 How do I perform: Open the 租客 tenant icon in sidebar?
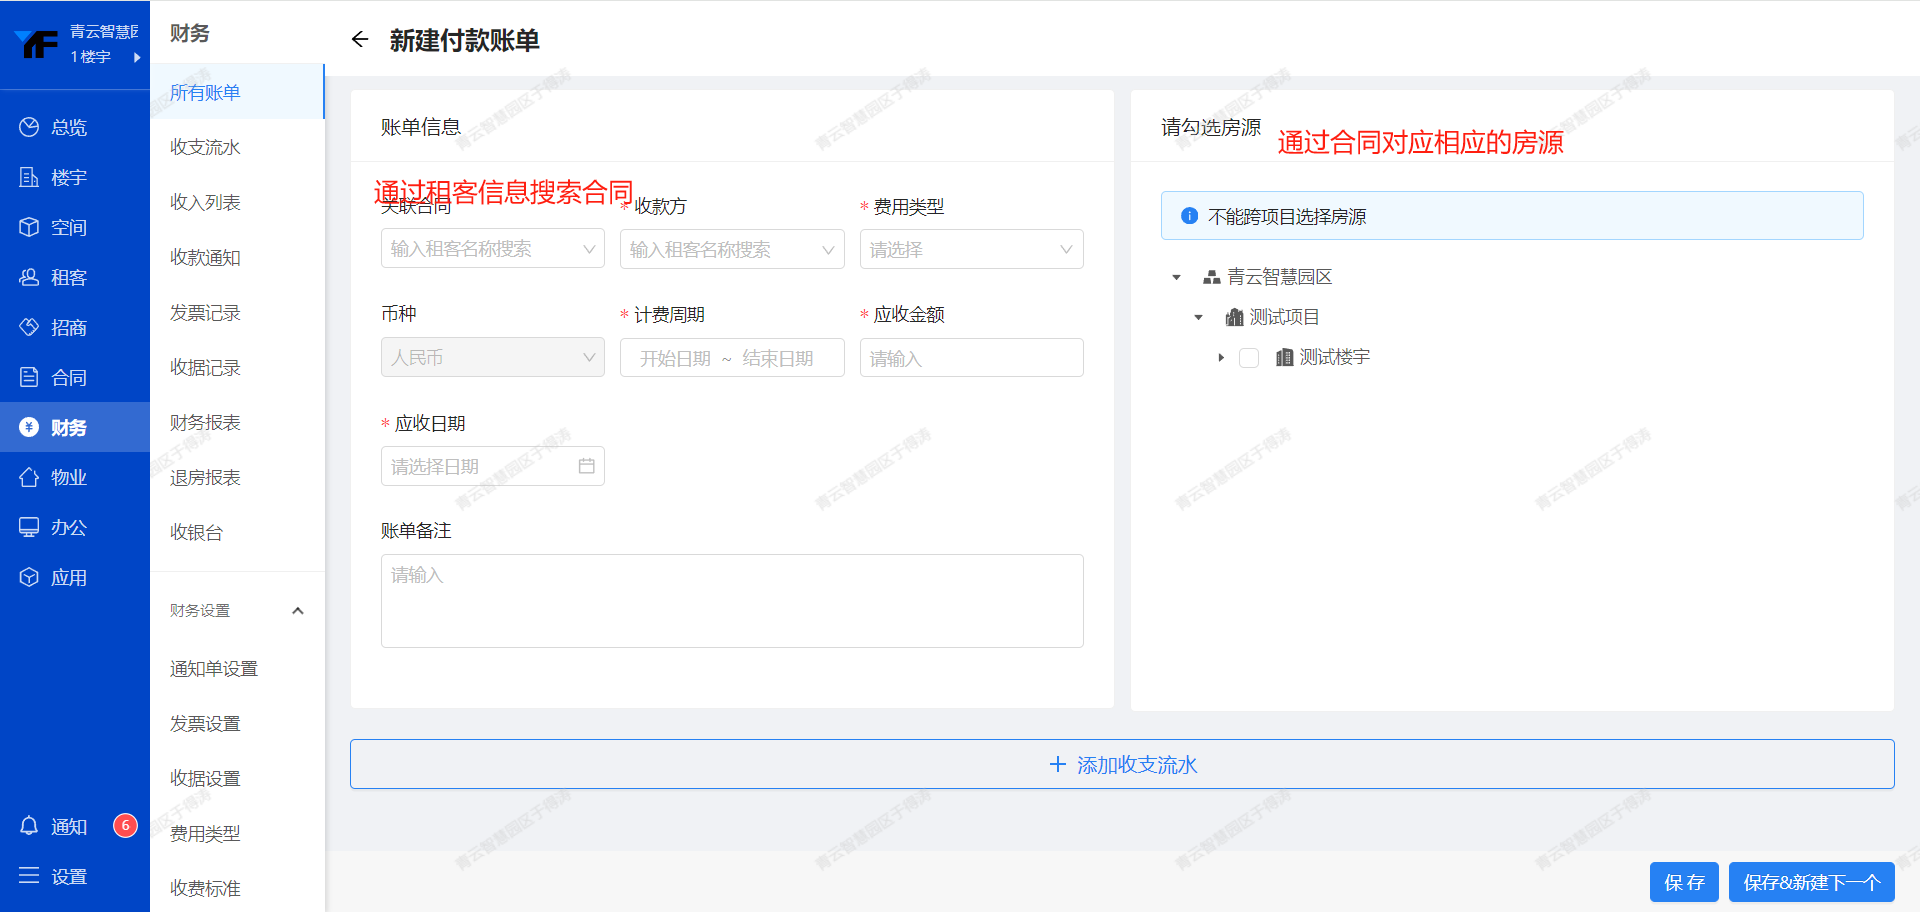[29, 277]
